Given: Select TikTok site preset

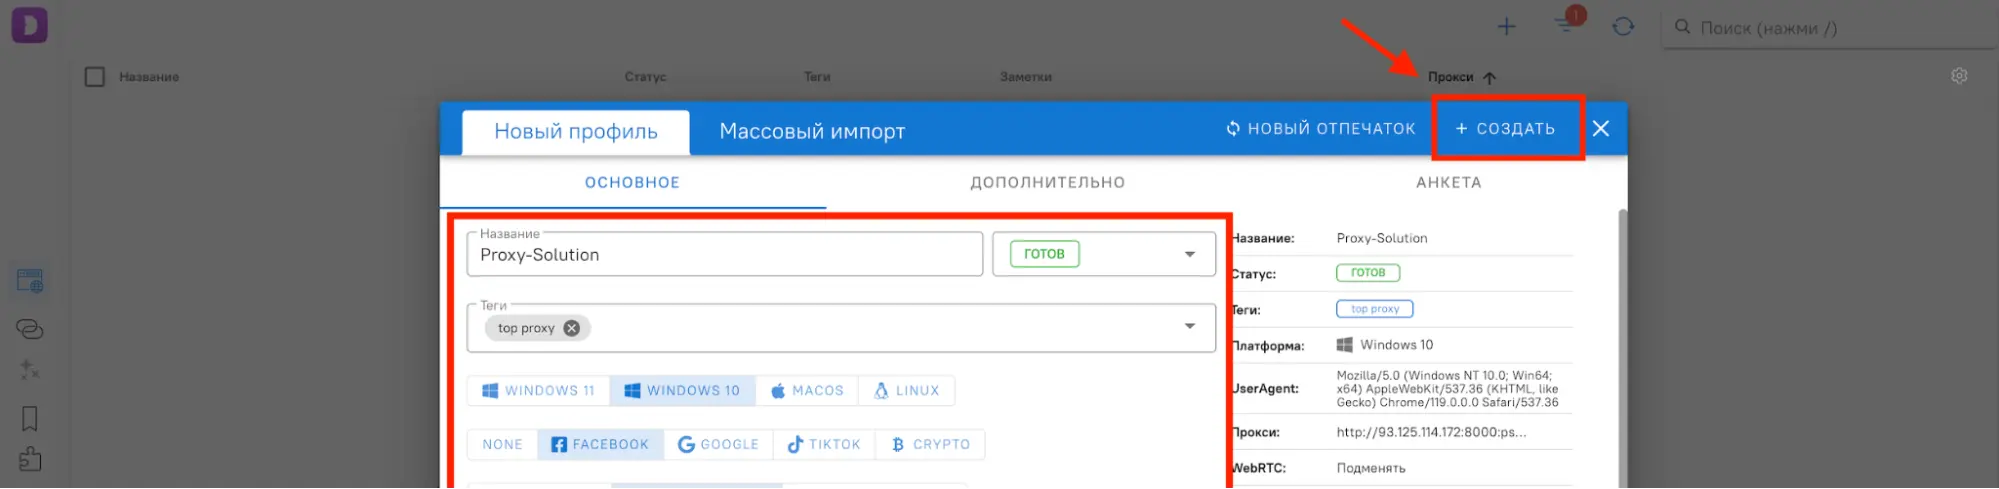Looking at the screenshot, I should [x=824, y=445].
